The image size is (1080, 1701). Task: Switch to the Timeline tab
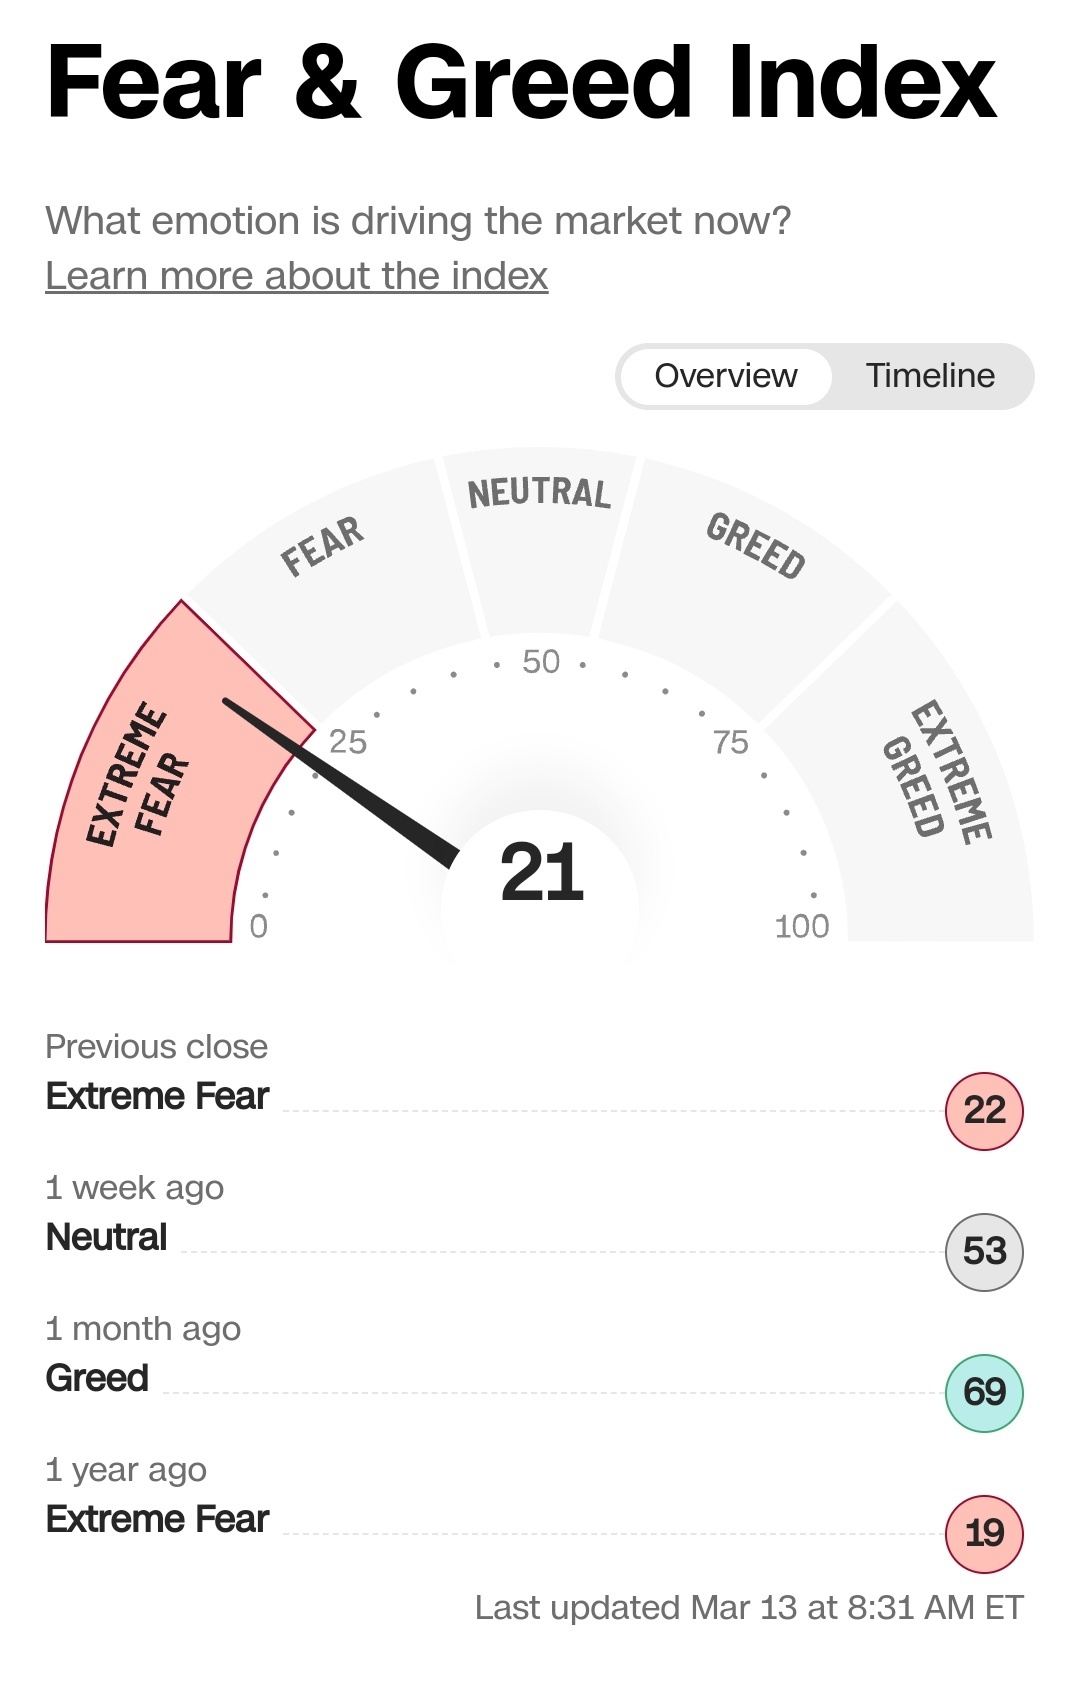[x=929, y=376]
